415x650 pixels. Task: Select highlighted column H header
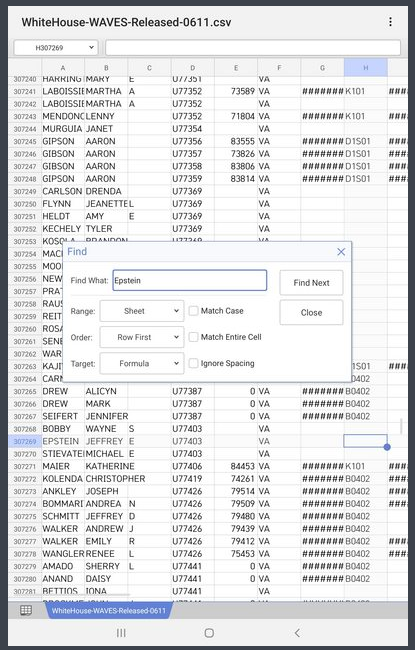click(x=366, y=68)
